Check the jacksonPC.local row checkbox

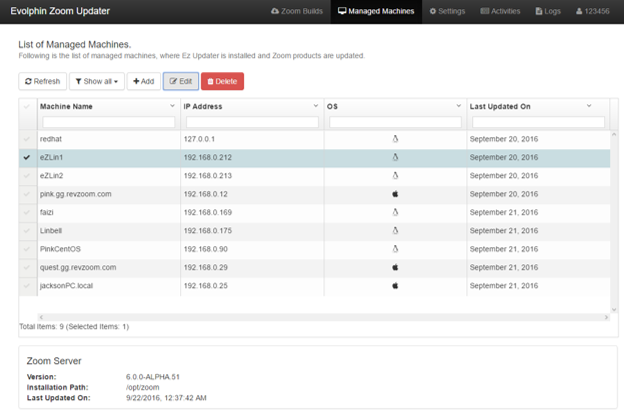pyautogui.click(x=27, y=285)
